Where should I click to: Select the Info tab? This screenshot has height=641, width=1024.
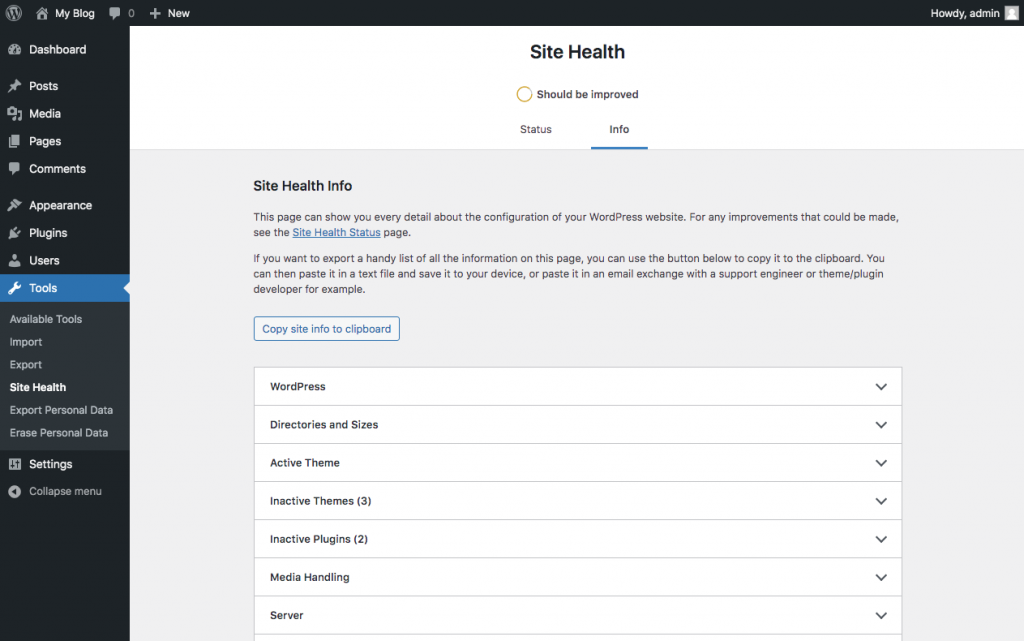[619, 129]
